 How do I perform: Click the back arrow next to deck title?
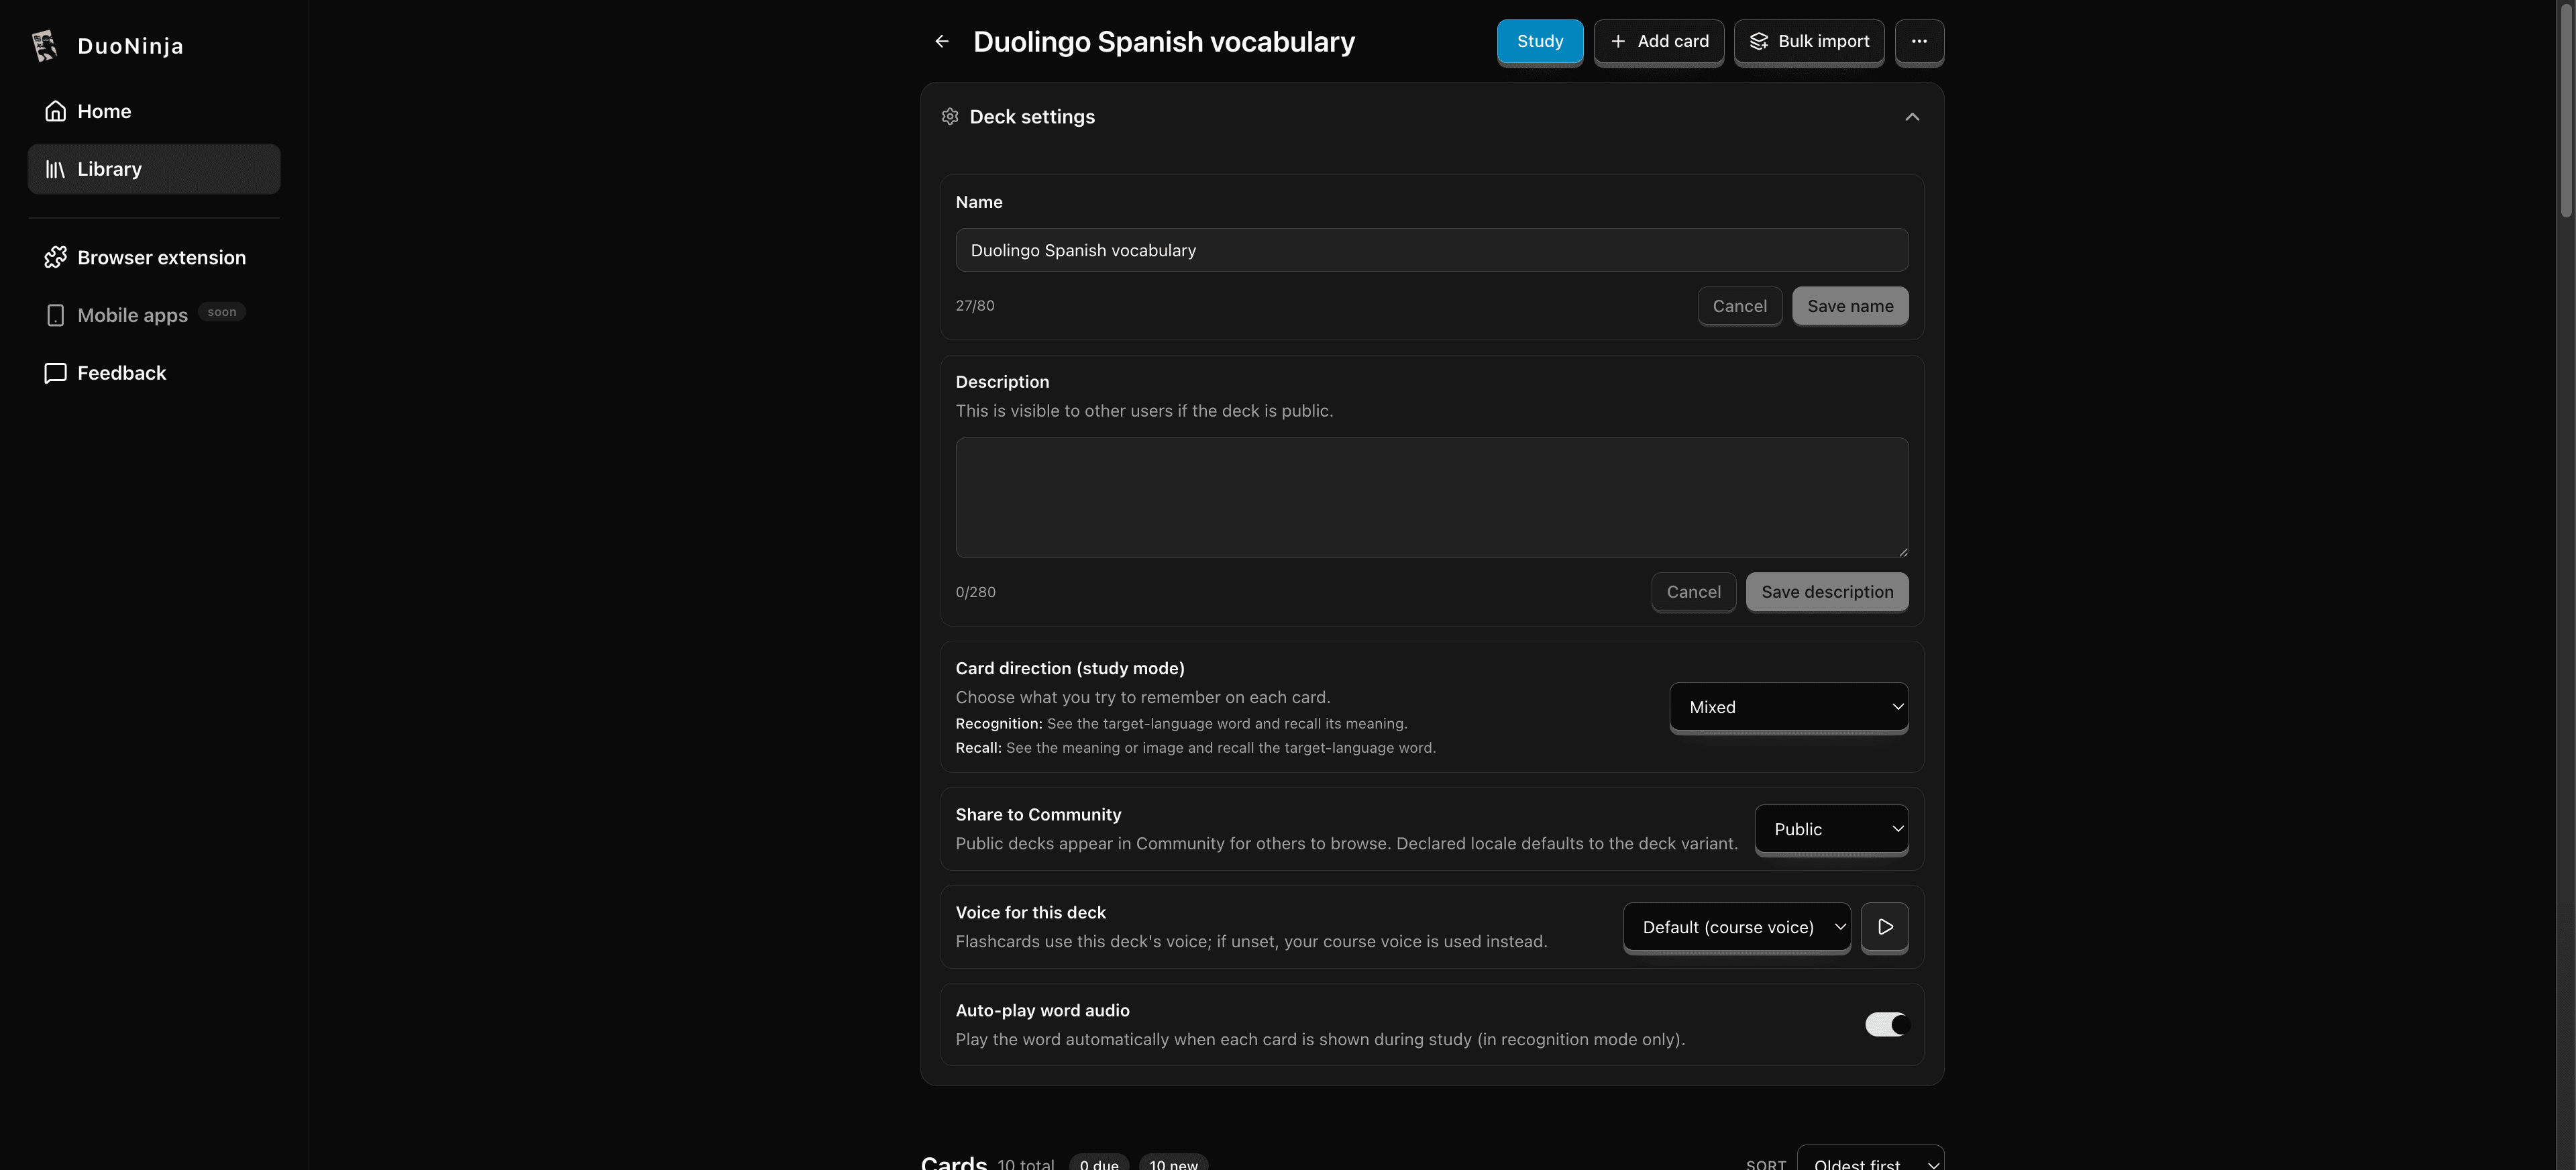click(941, 41)
